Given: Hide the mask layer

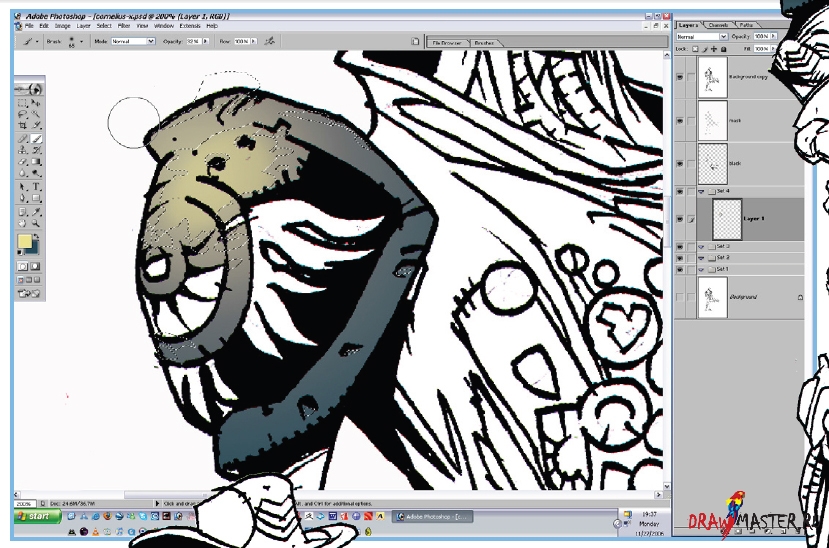Looking at the screenshot, I should click(680, 121).
